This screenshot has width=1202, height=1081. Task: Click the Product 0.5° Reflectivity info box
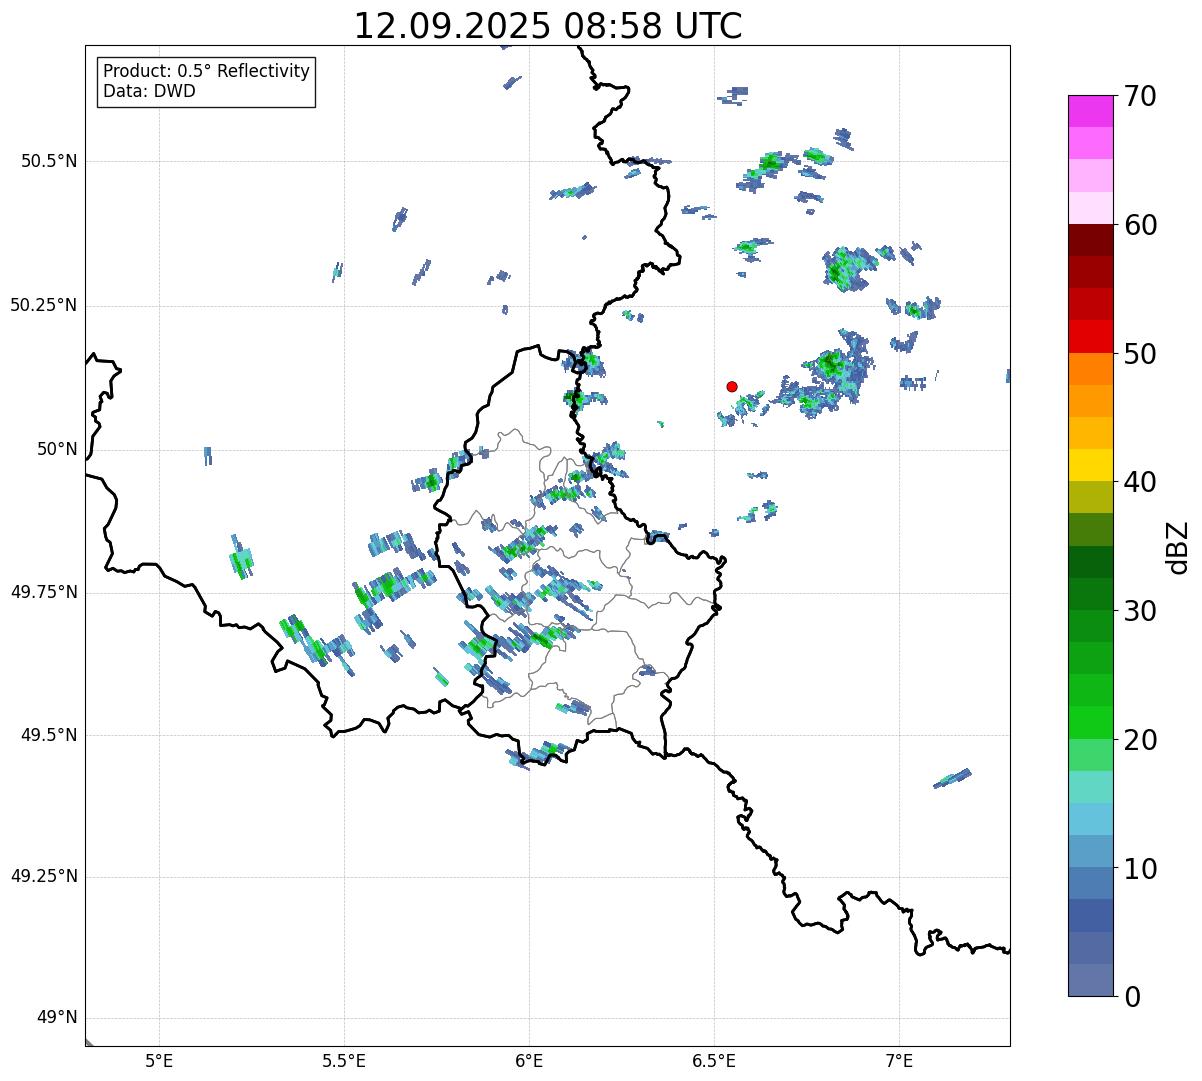click(x=206, y=82)
